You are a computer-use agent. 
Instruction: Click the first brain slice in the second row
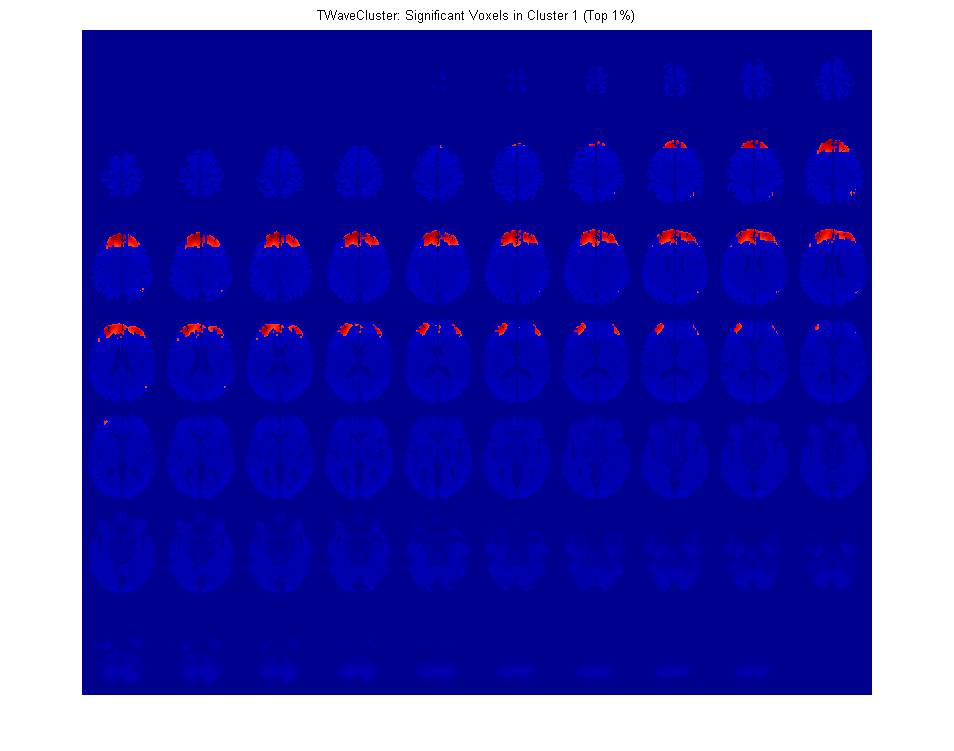click(121, 175)
